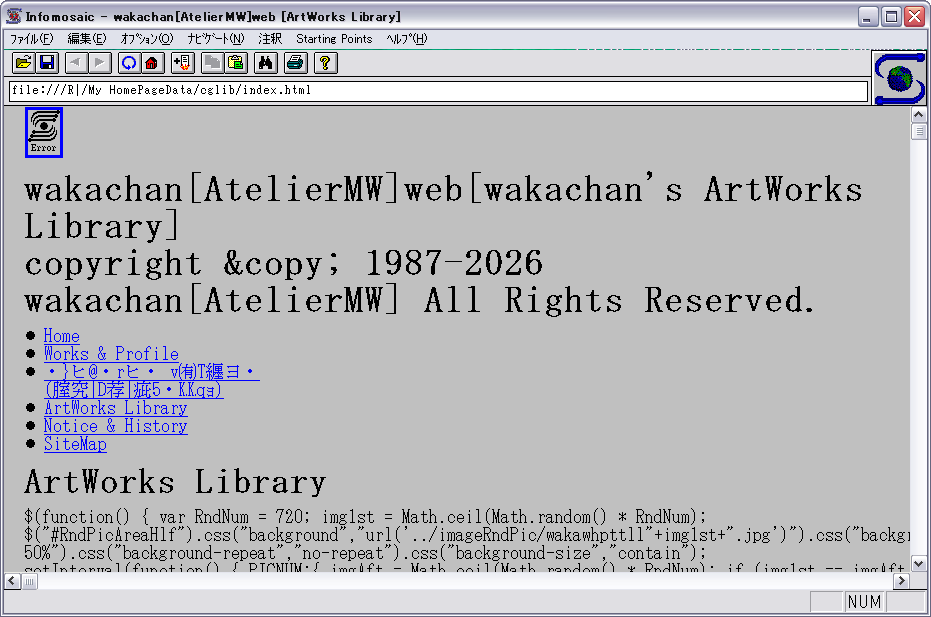Image resolution: width=931 pixels, height=617 pixels.
Task: Open the 編集(E) menu
Action: (87, 39)
